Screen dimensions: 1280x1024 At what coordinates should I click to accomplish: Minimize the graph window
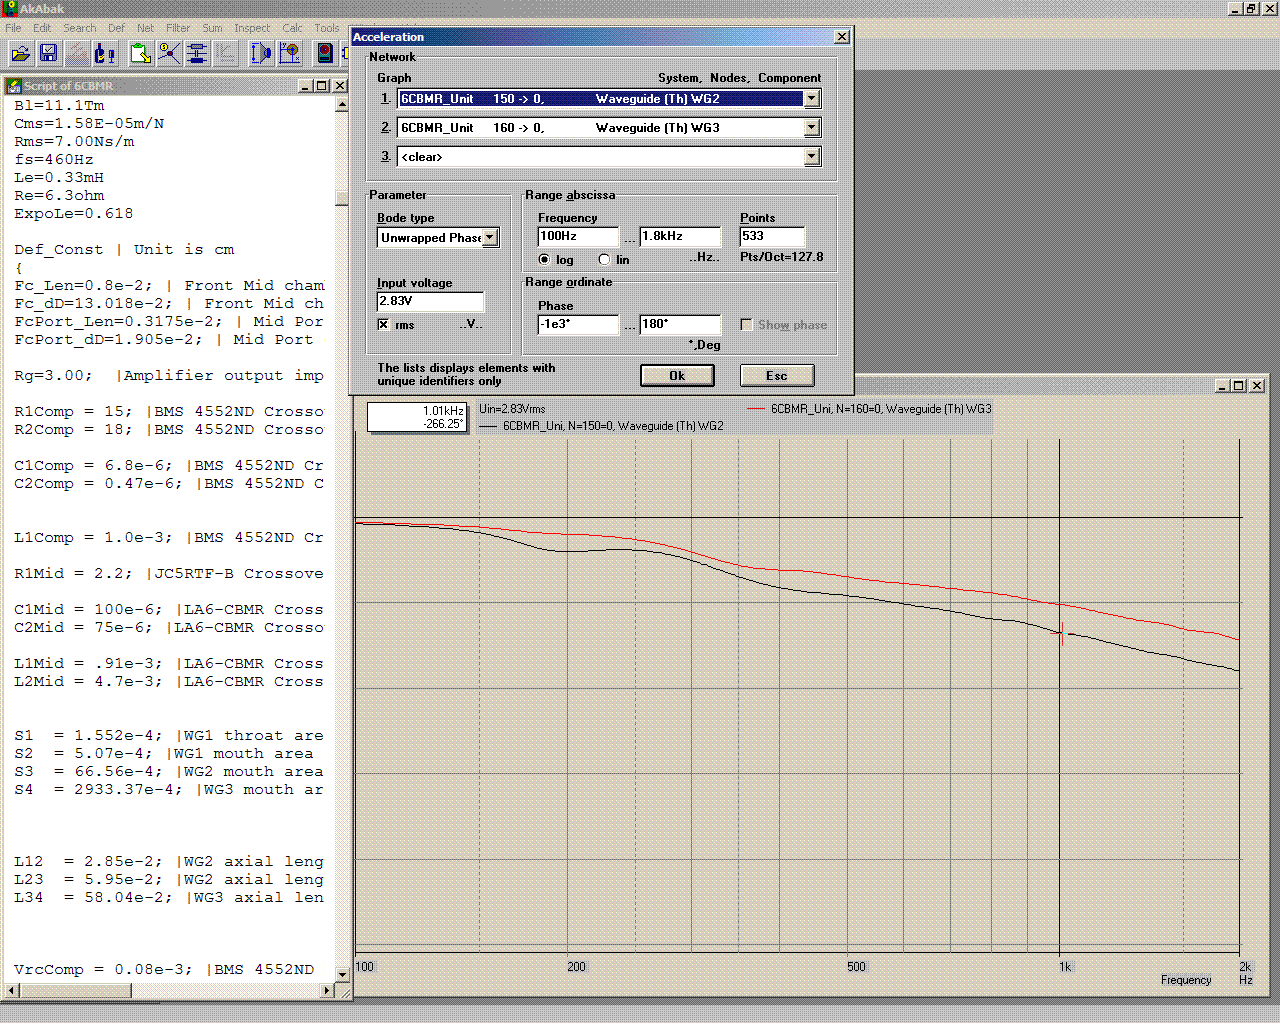point(1222,386)
